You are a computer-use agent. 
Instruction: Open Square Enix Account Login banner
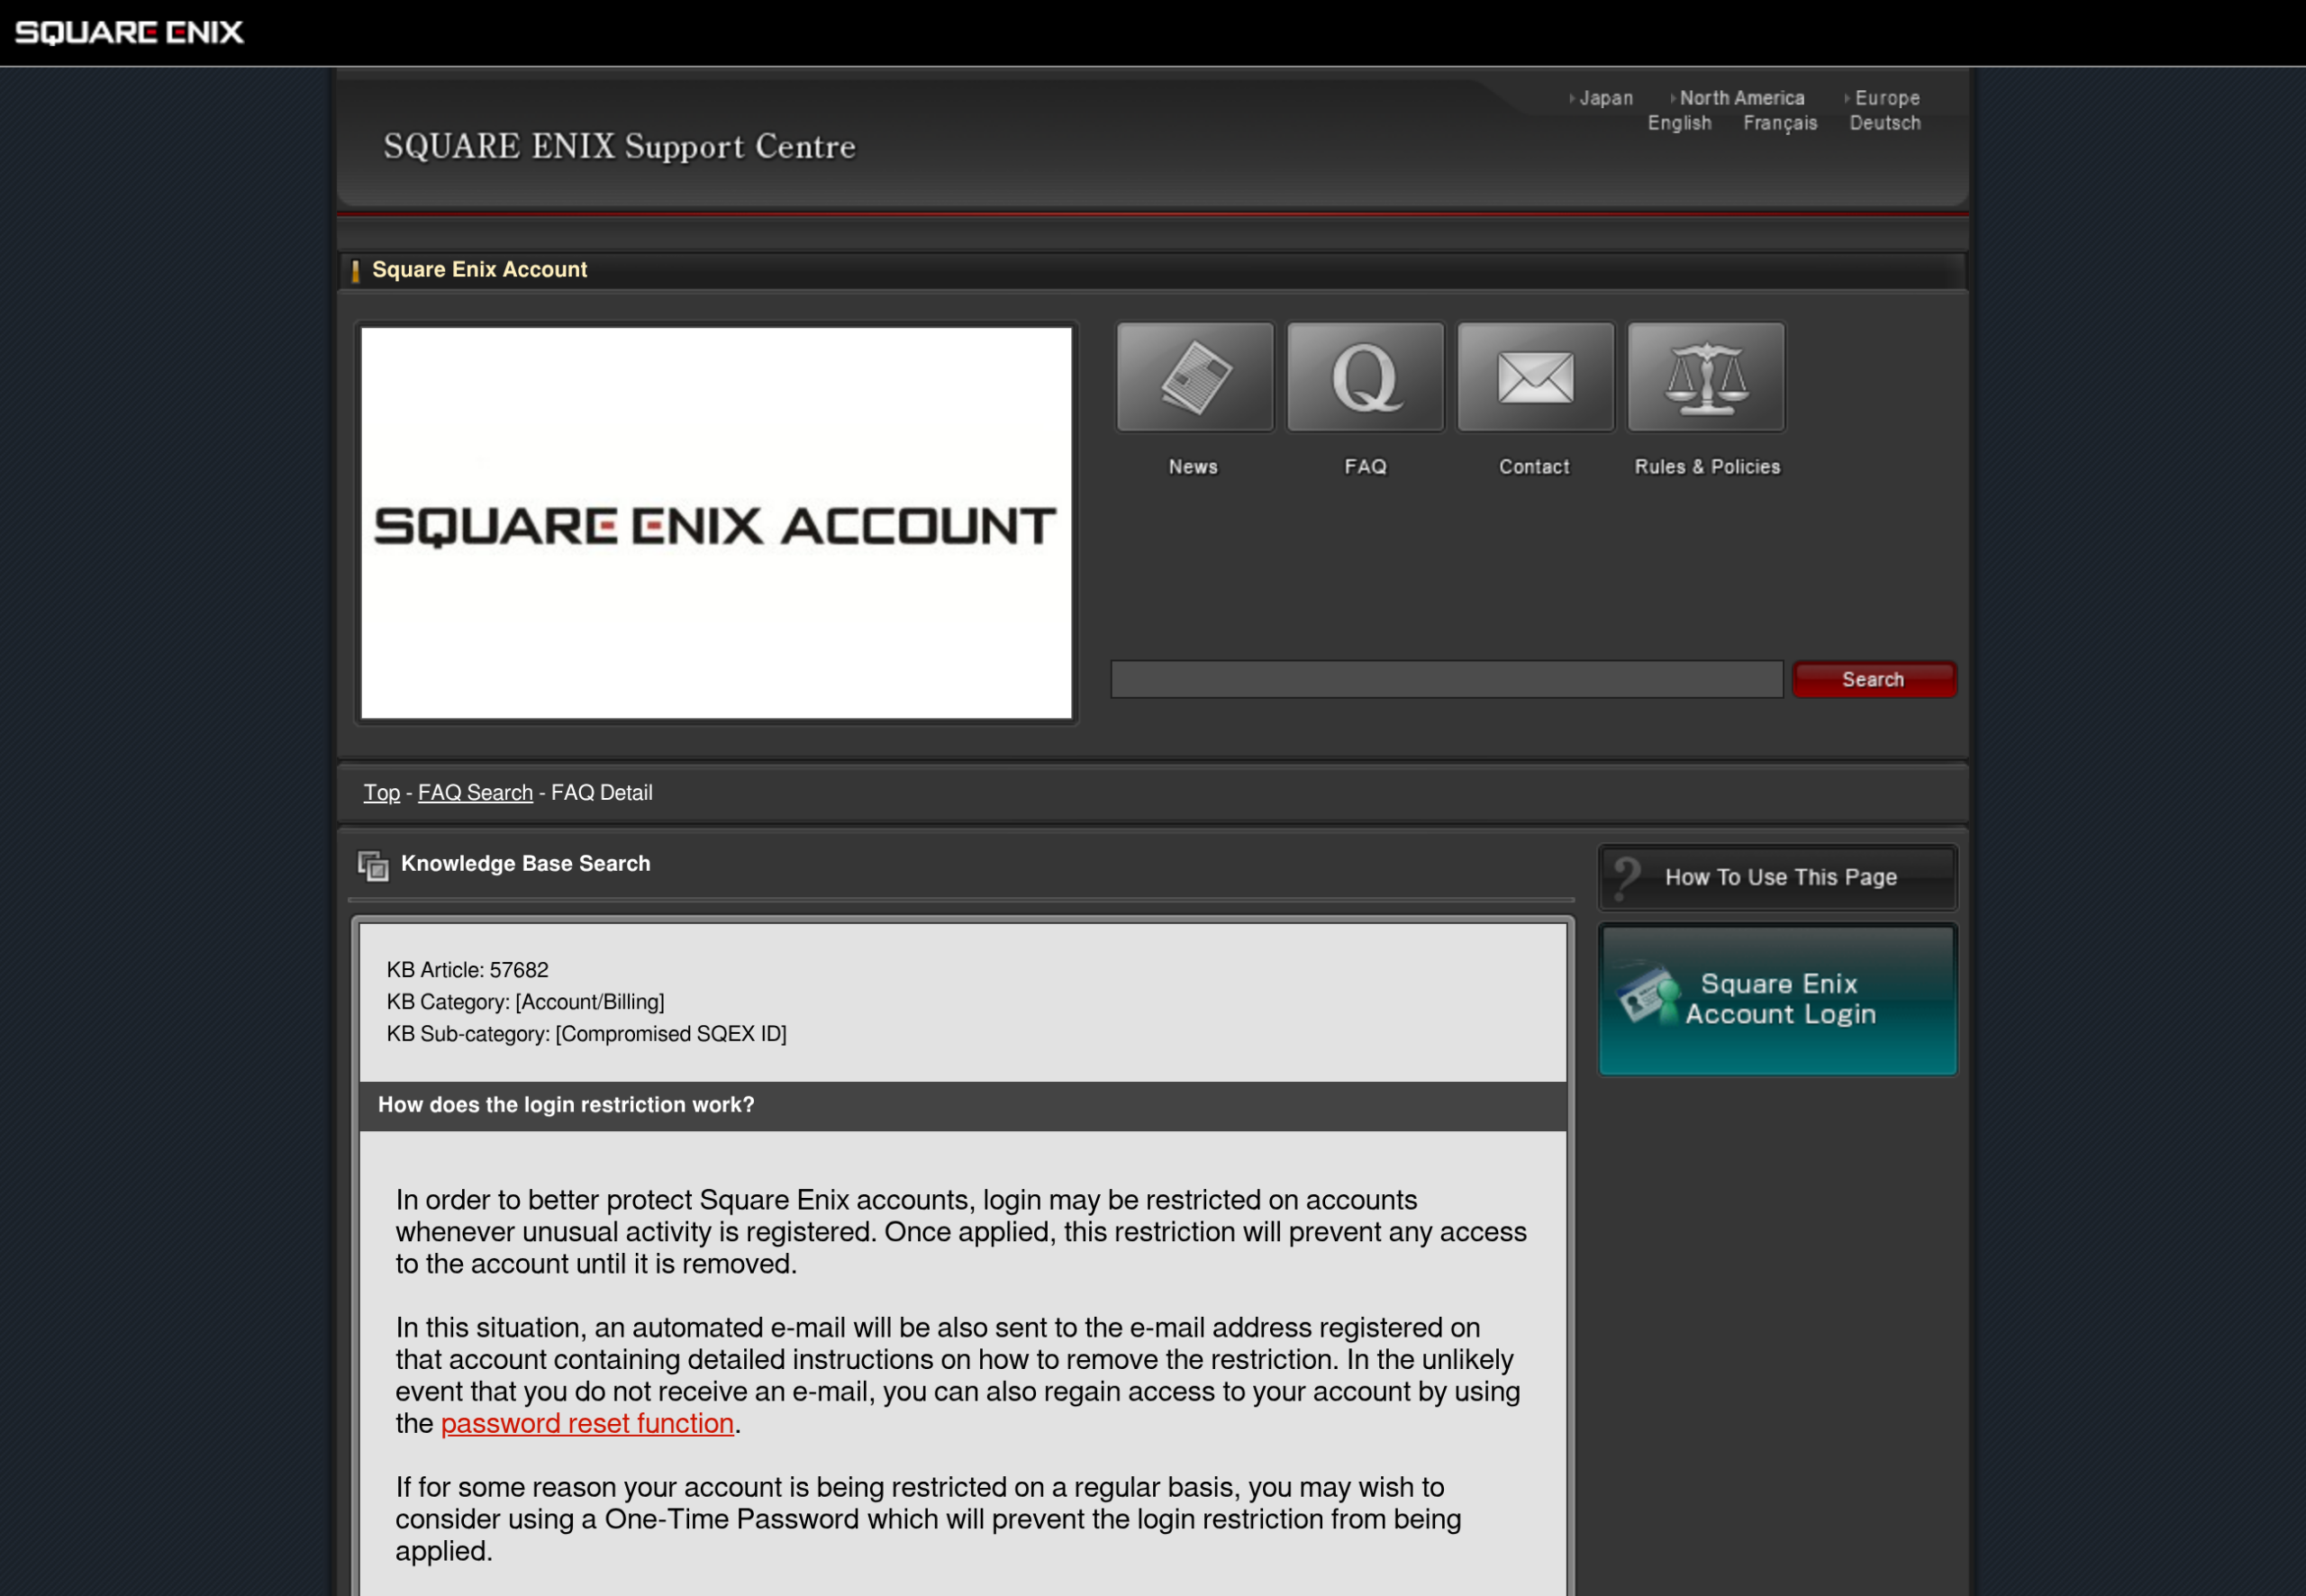pyautogui.click(x=1778, y=999)
